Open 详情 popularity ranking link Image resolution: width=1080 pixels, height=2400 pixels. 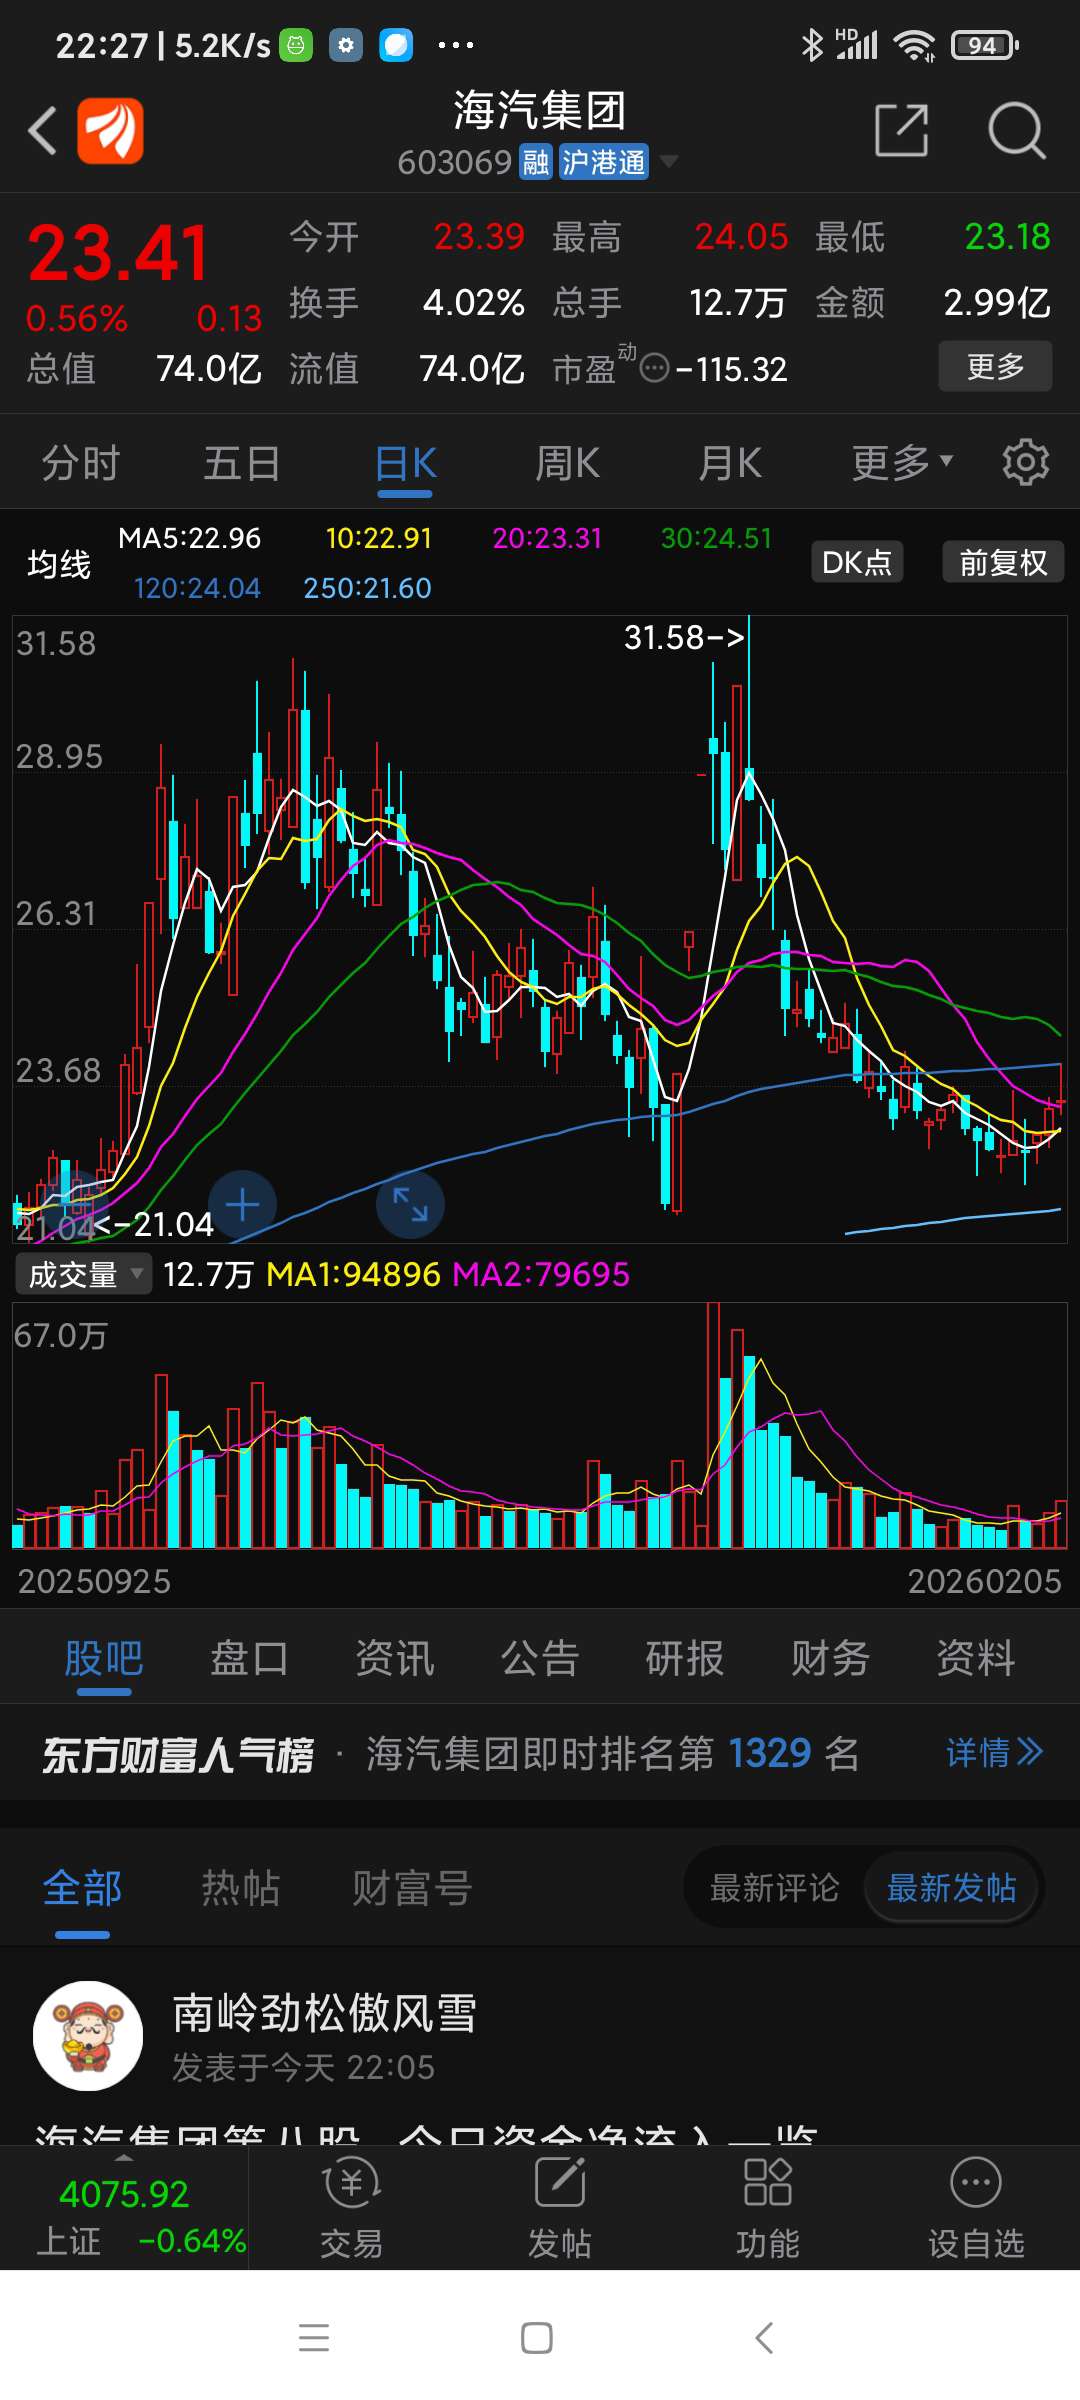(x=994, y=1752)
